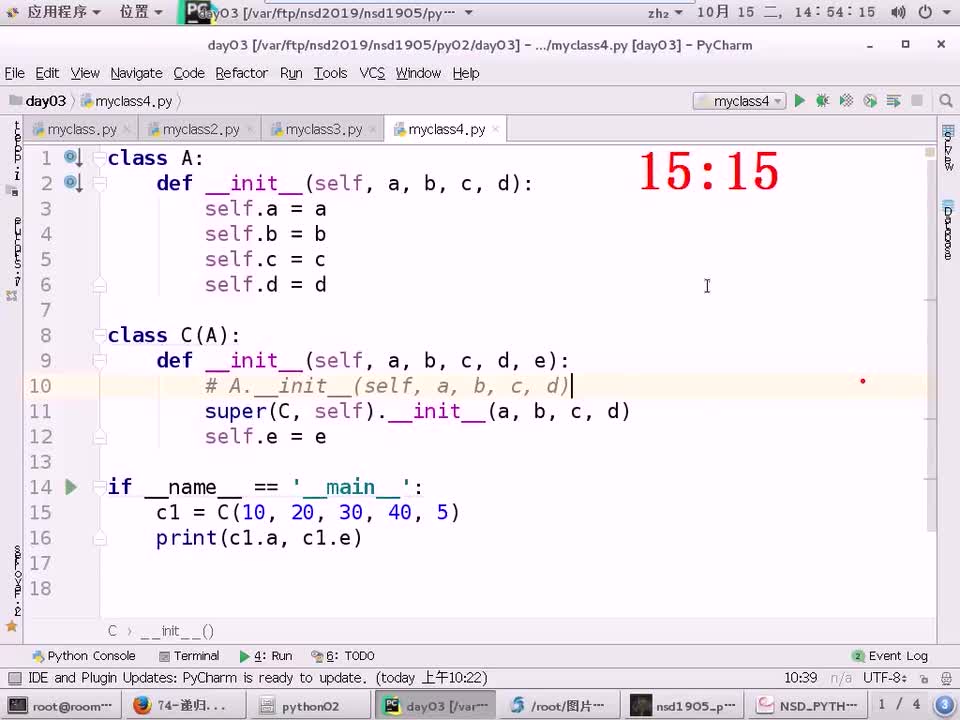Screen dimensions: 960x720
Task: Collapse the if __name__ fold on line 14
Action: click(x=100, y=487)
